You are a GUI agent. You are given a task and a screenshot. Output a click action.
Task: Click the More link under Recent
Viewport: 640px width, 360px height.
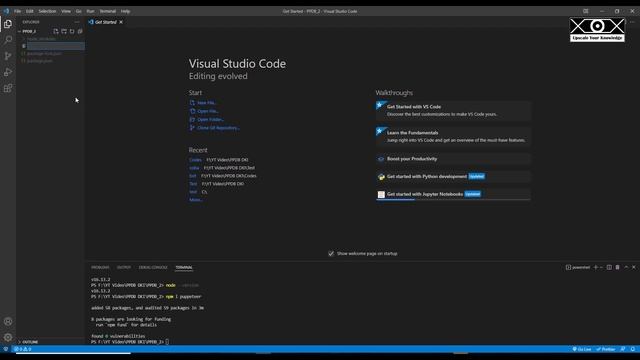196,200
